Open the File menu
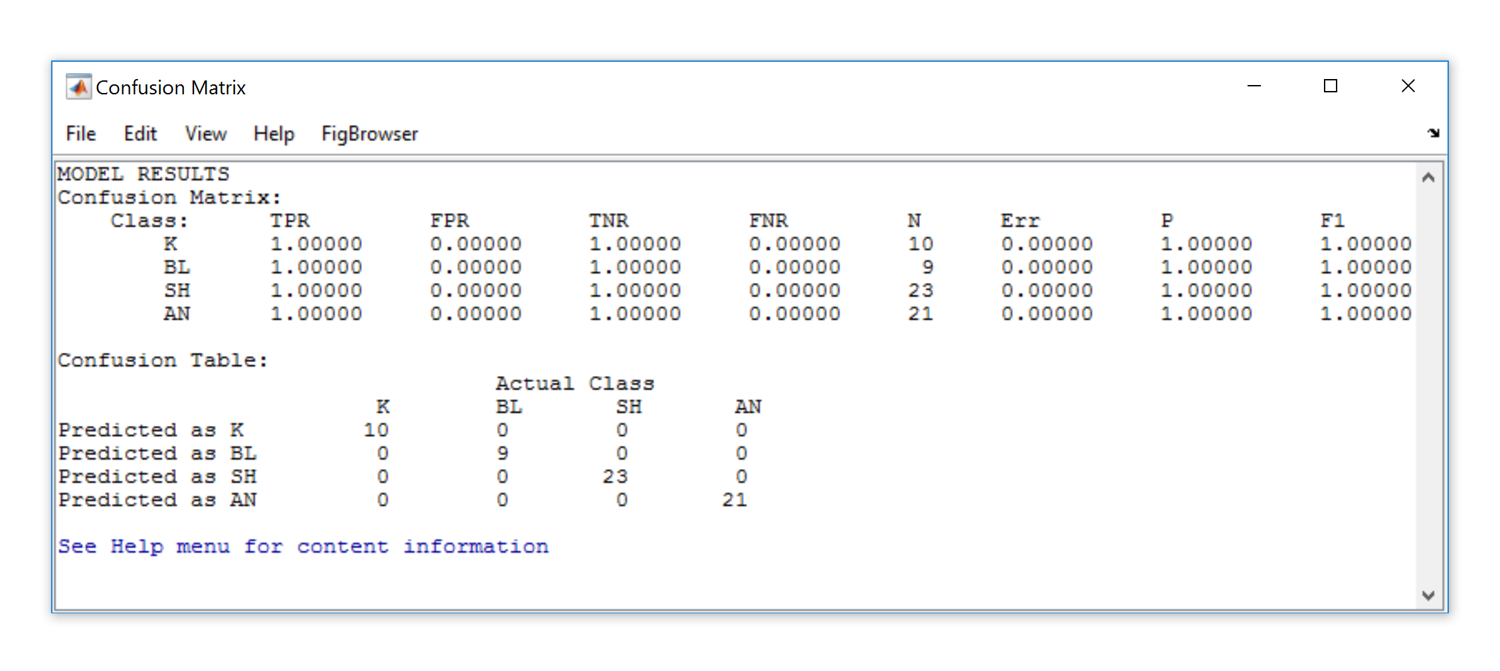This screenshot has width=1500, height=671. [81, 134]
